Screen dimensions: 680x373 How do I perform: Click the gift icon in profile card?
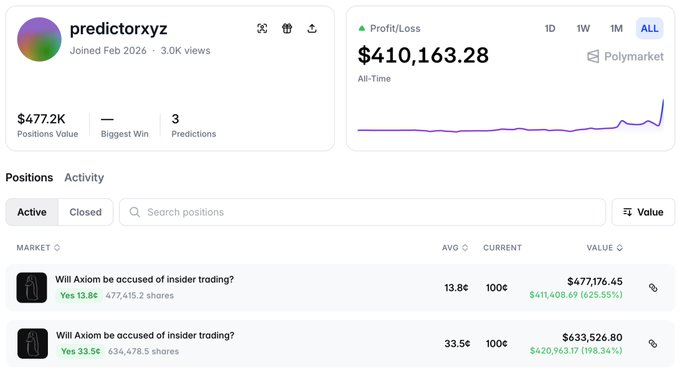pyautogui.click(x=287, y=29)
